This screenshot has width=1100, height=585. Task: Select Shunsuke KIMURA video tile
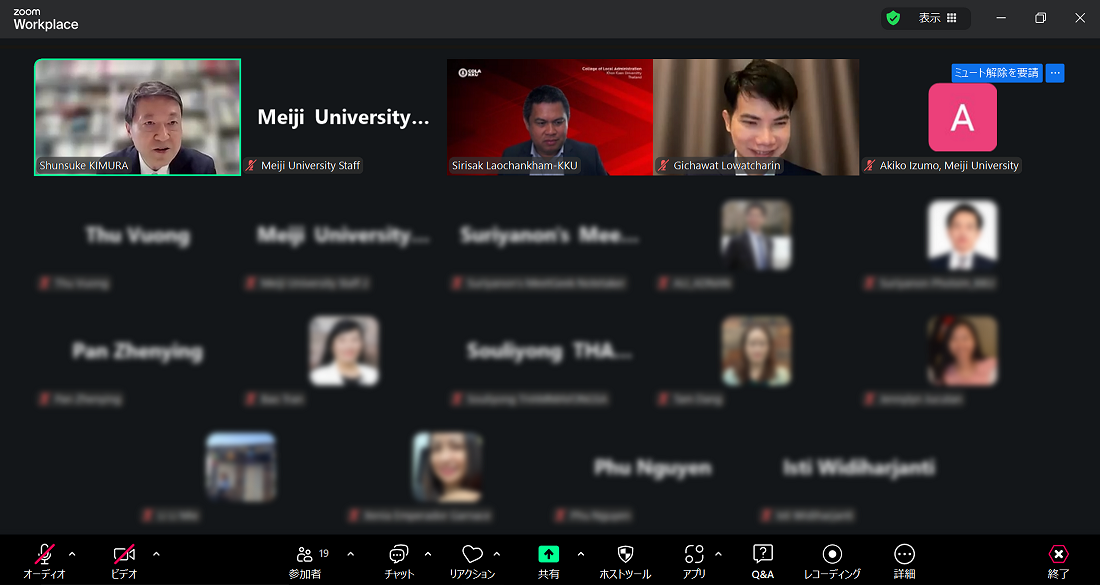138,117
